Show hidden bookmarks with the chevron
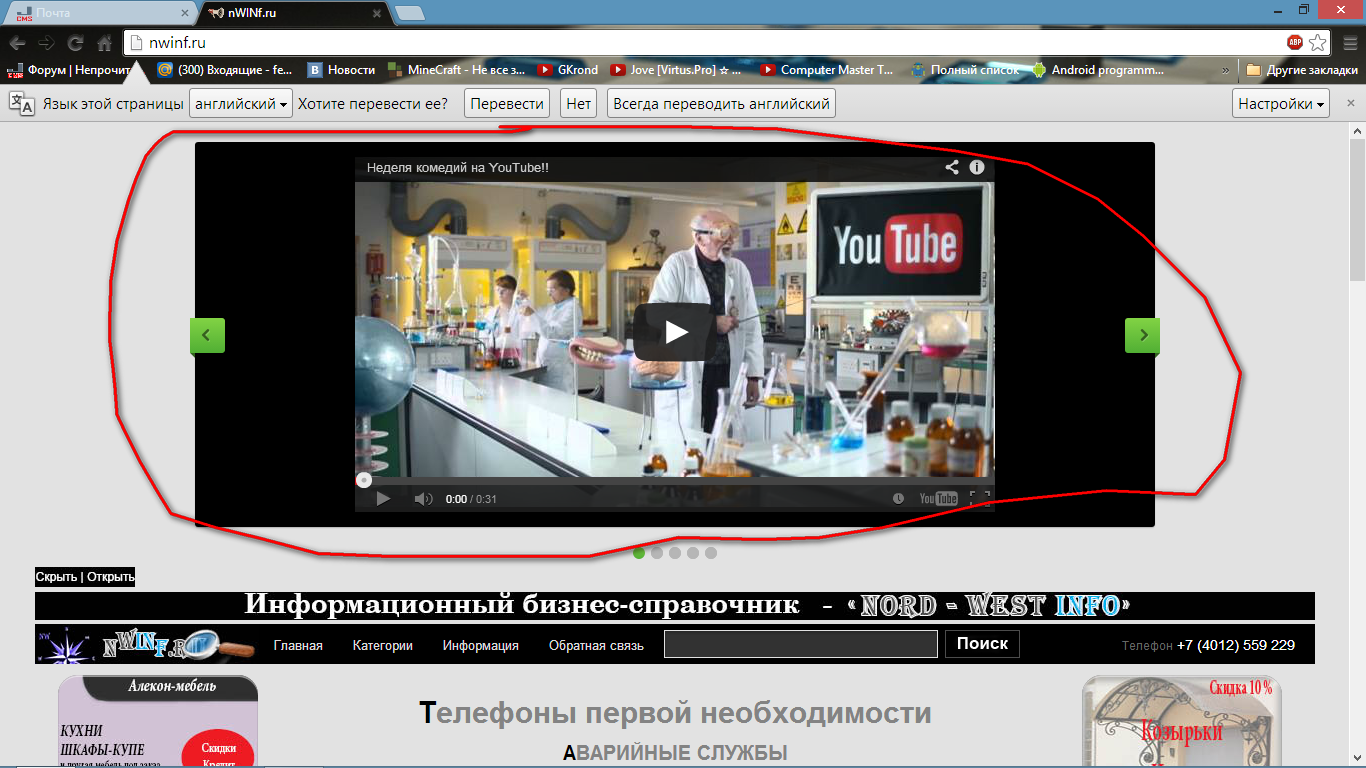1366x768 pixels. click(x=1226, y=70)
